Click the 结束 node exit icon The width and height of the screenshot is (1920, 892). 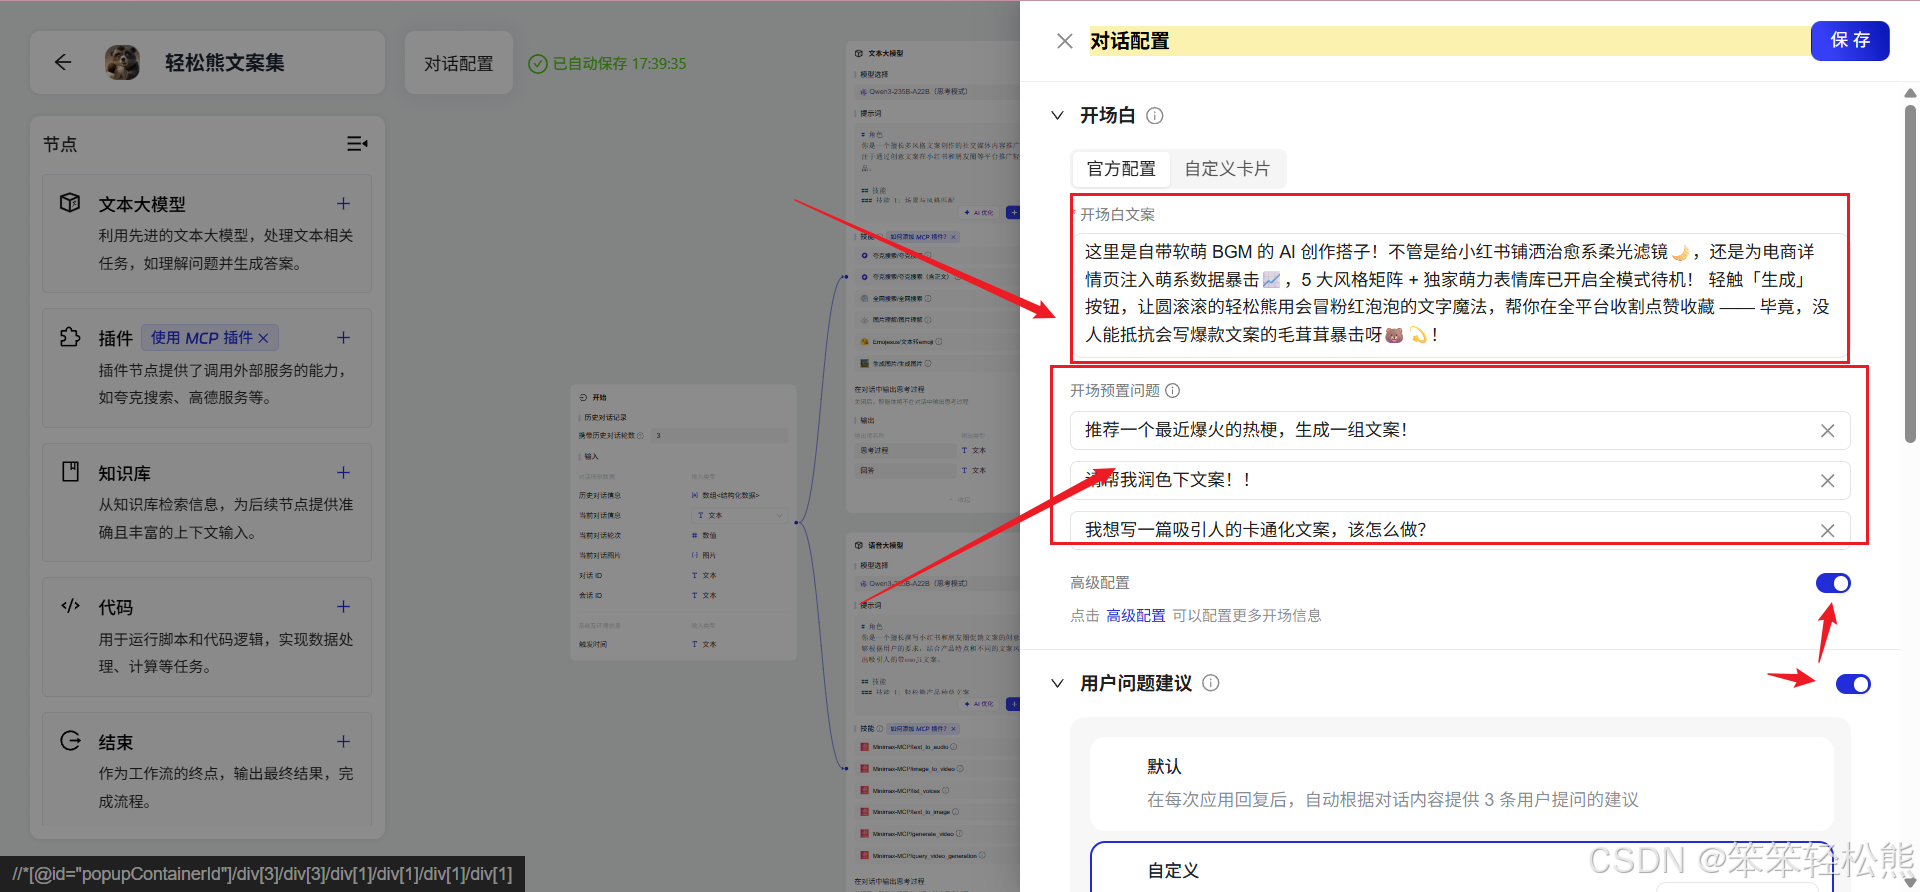coord(70,741)
